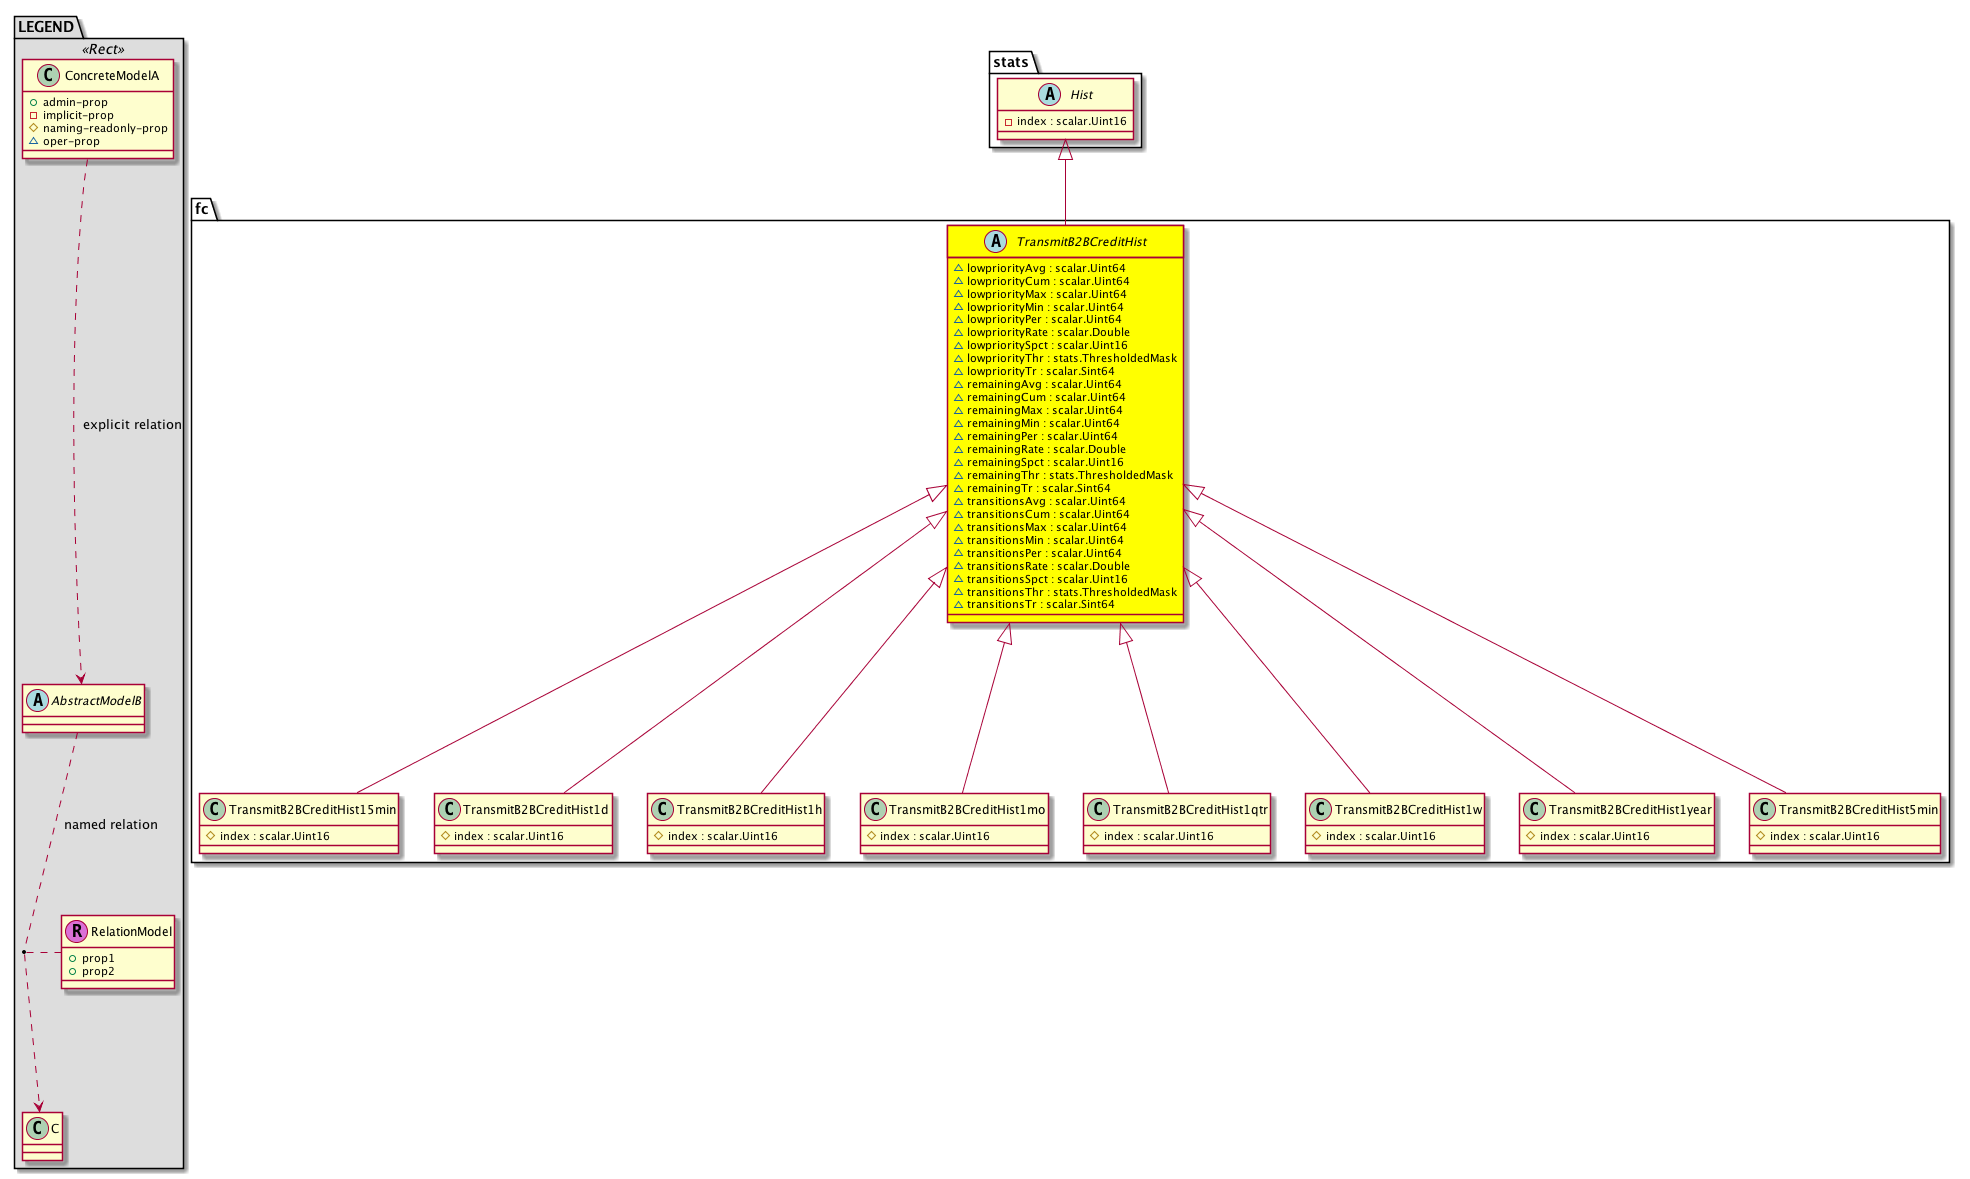Click lowpriorityThr : stats.ThresholdedMask attribute
The image size is (1970, 1179).
point(1071,358)
